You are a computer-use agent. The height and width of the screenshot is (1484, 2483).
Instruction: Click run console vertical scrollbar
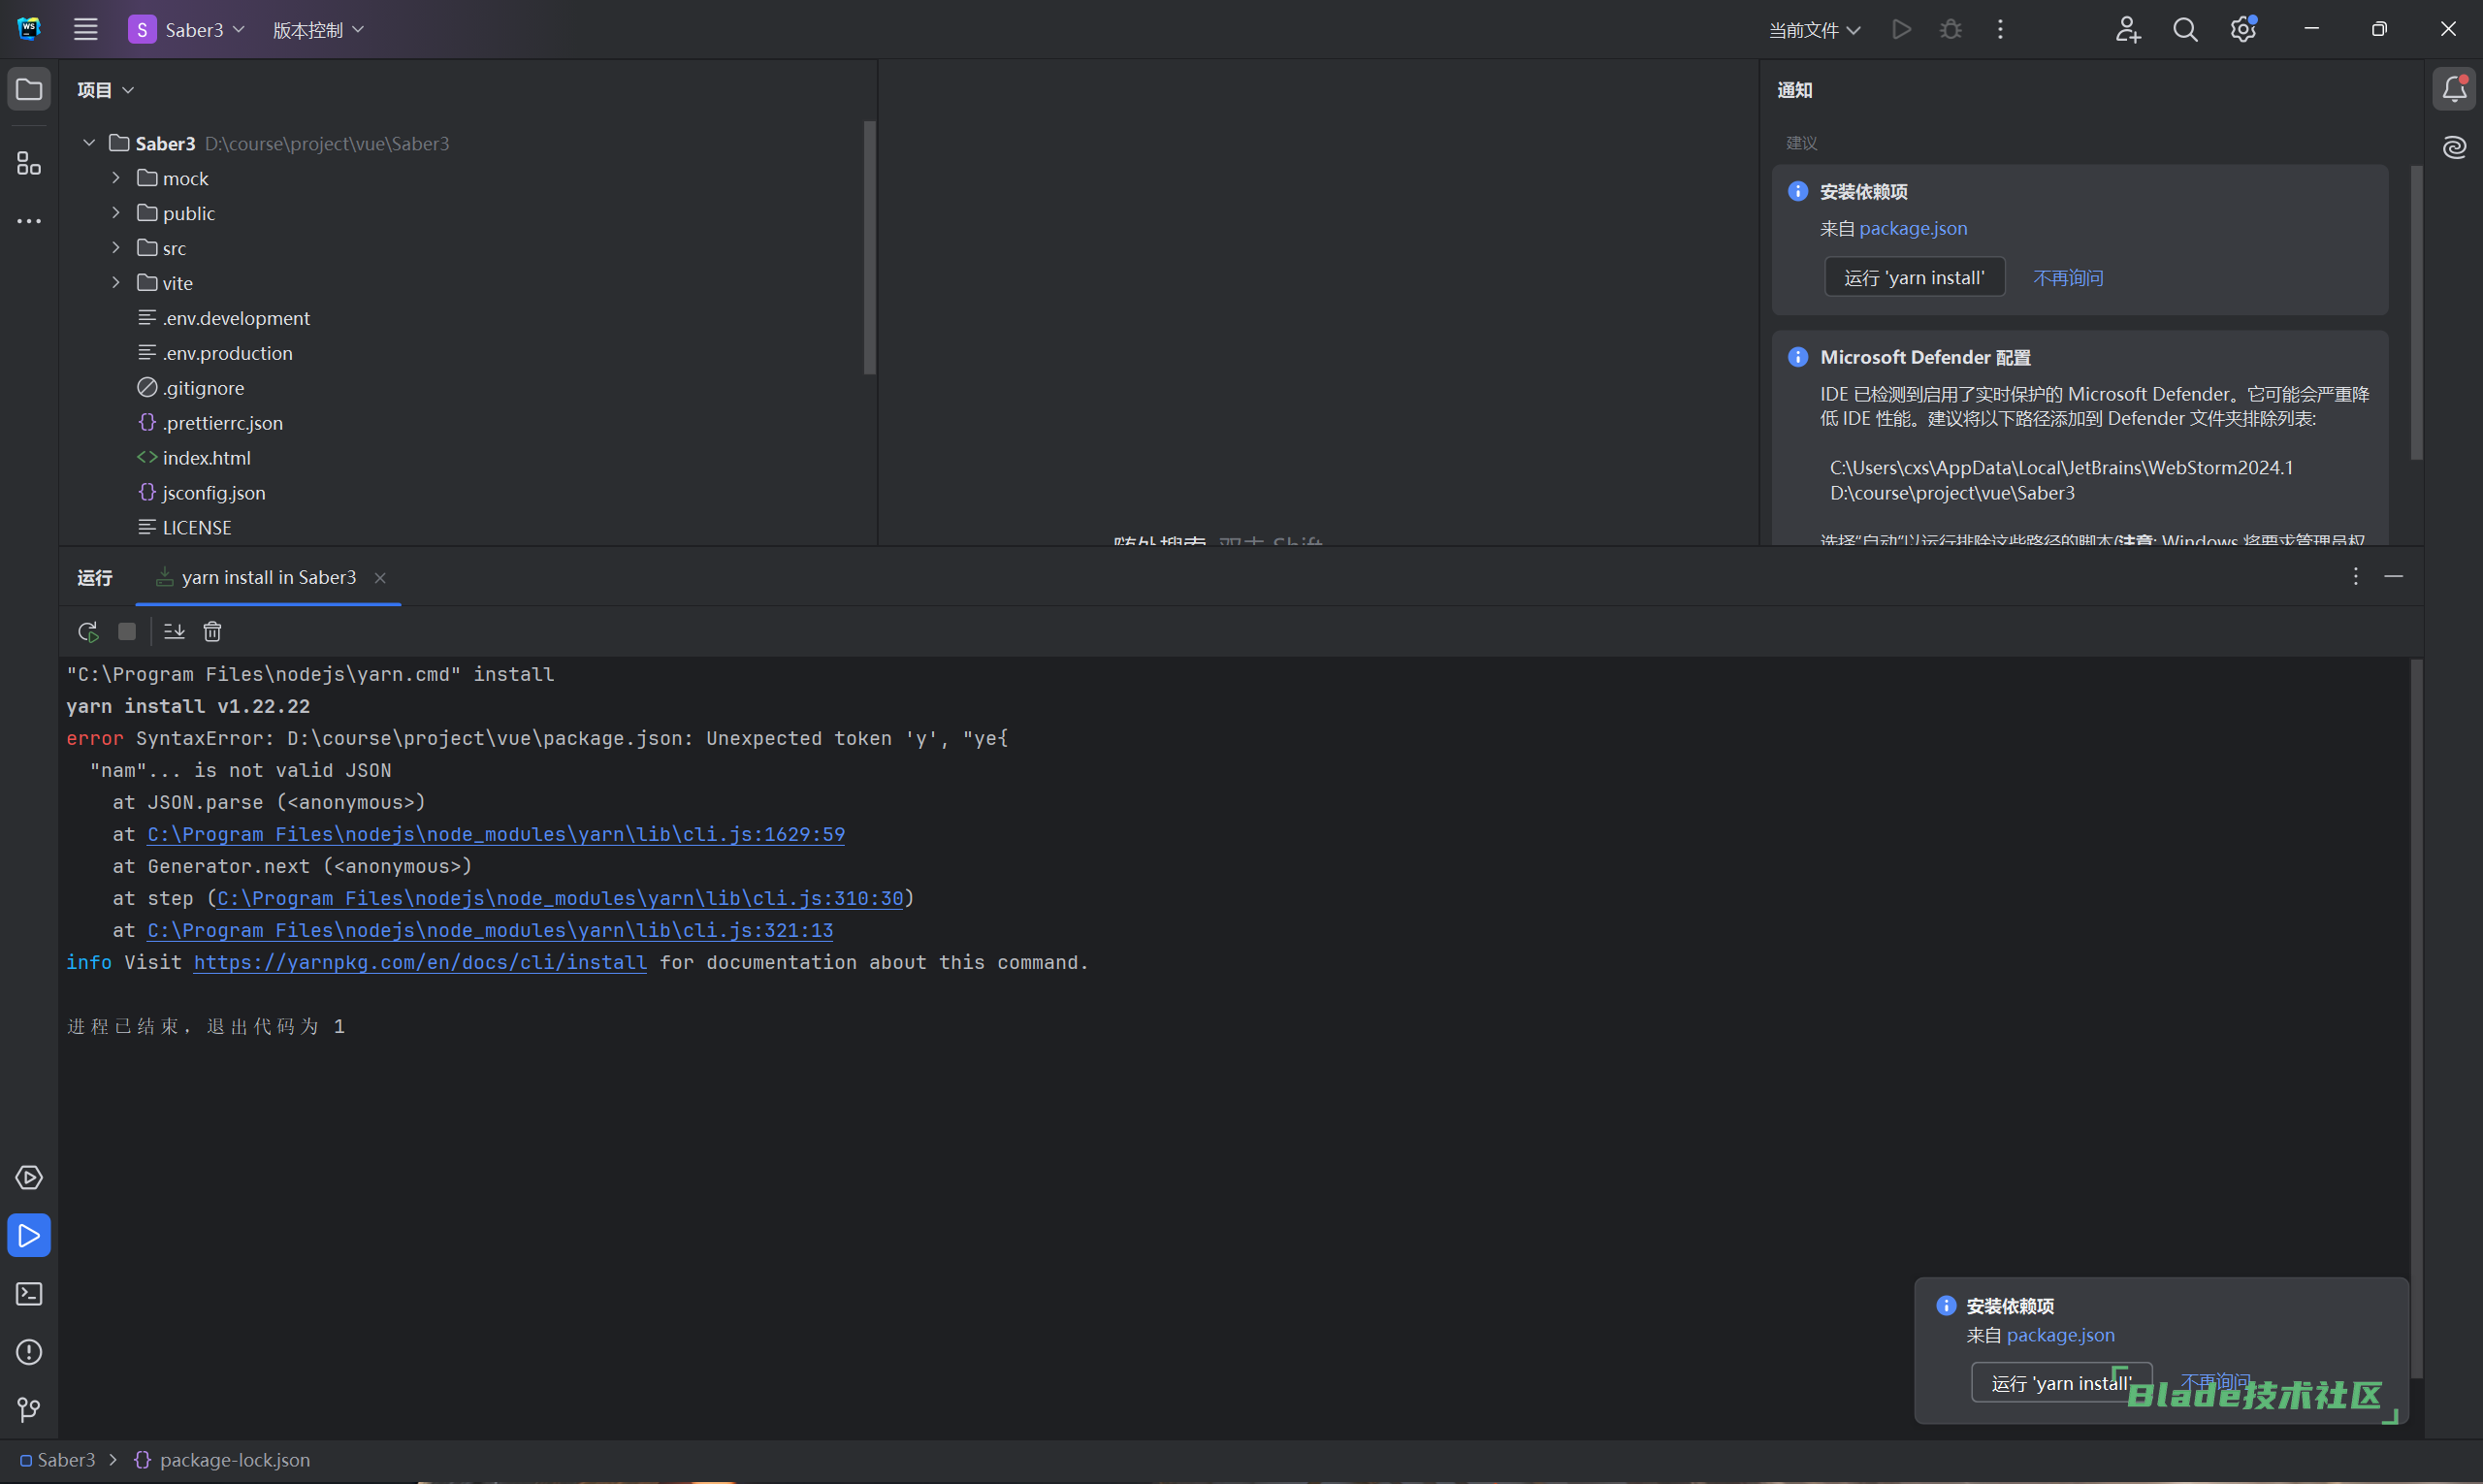2416,1019
